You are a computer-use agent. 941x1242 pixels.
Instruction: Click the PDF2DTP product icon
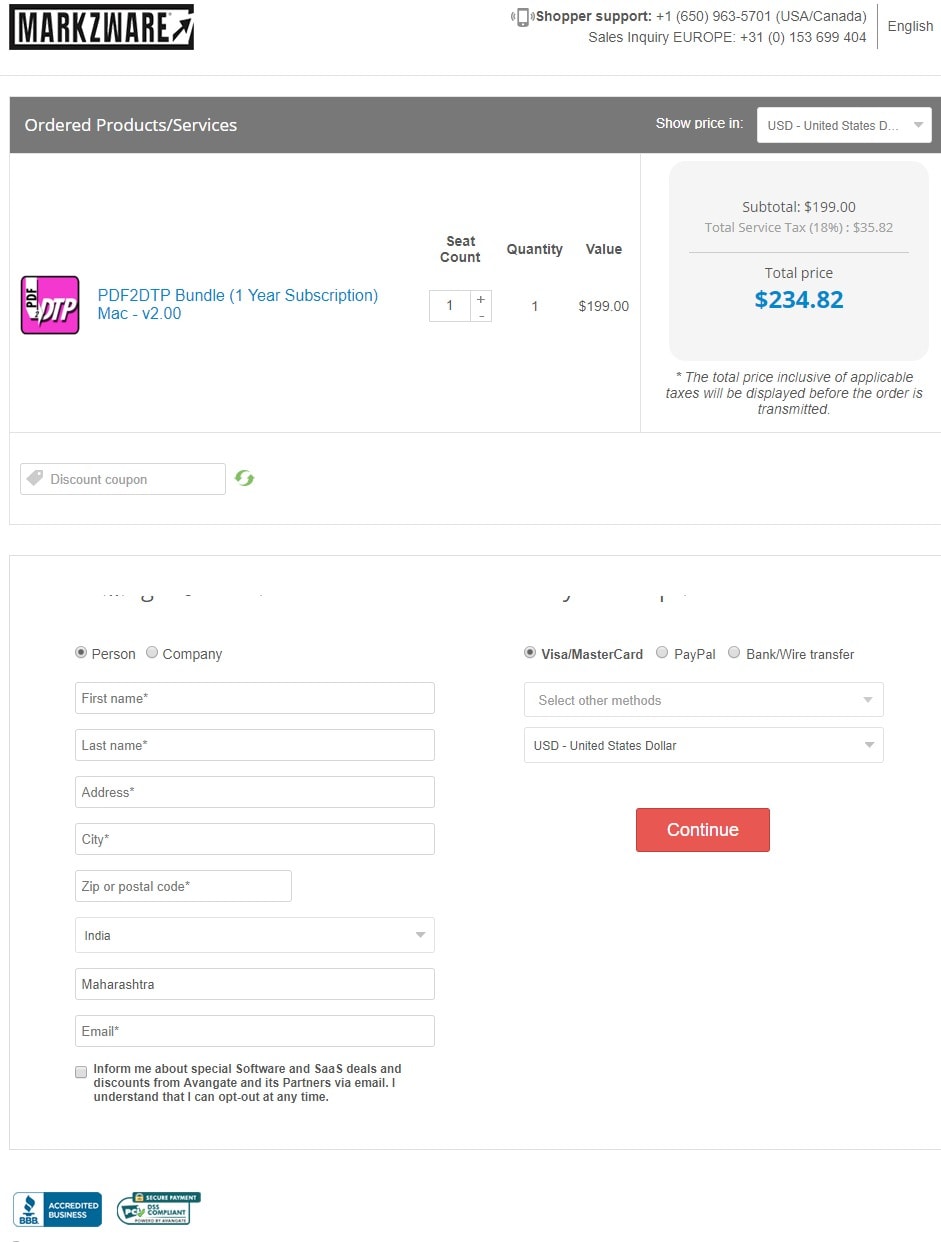[50, 305]
